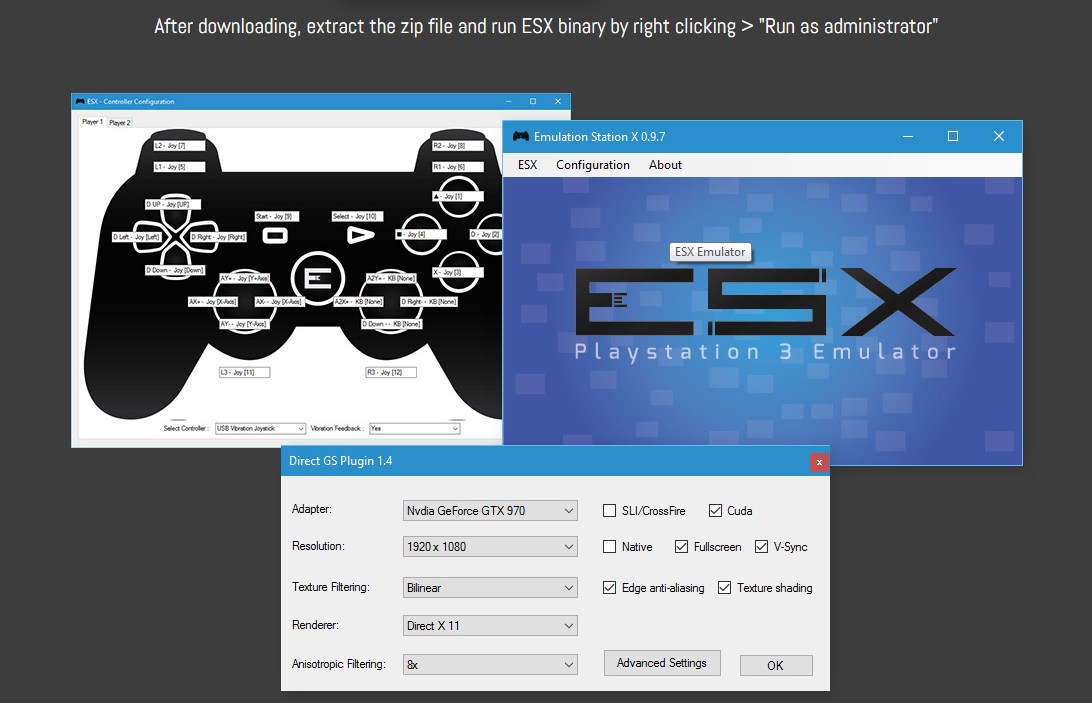The height and width of the screenshot is (703, 1092).
Task: Close the Controller Configuration window
Action: click(x=557, y=101)
